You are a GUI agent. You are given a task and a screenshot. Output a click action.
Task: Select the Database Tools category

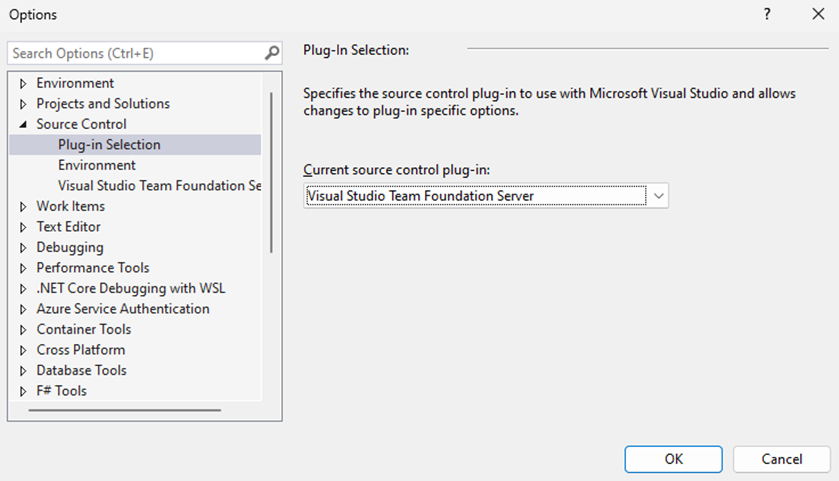[x=82, y=370]
